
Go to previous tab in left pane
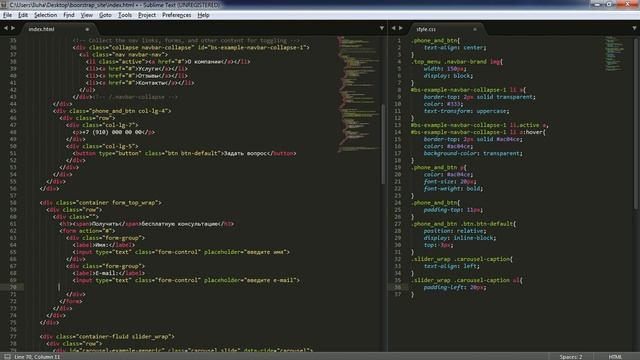click(x=6, y=28)
